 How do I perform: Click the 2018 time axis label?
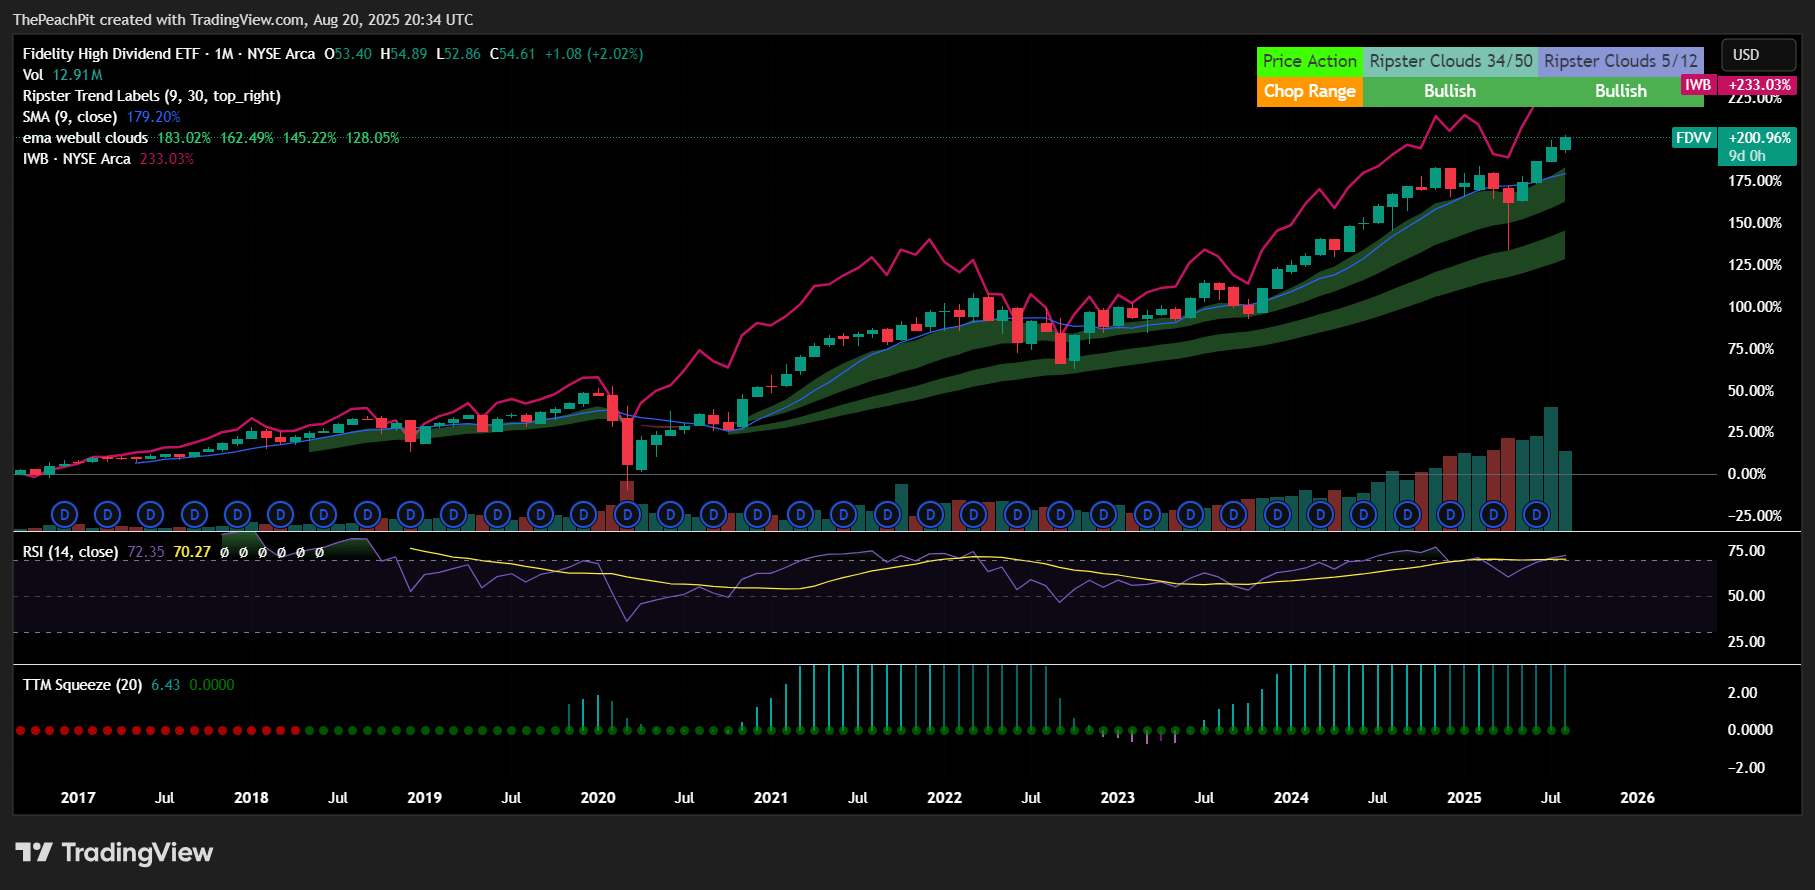tap(251, 798)
